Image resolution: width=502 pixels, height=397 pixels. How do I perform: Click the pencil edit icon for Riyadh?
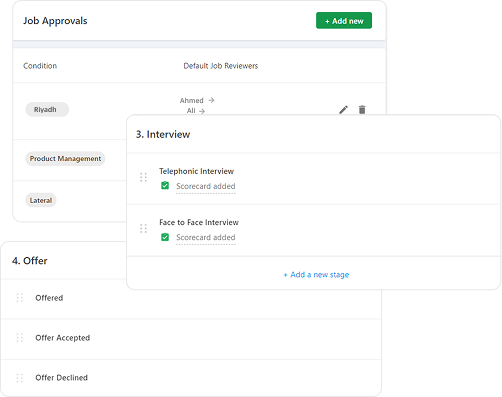(343, 110)
